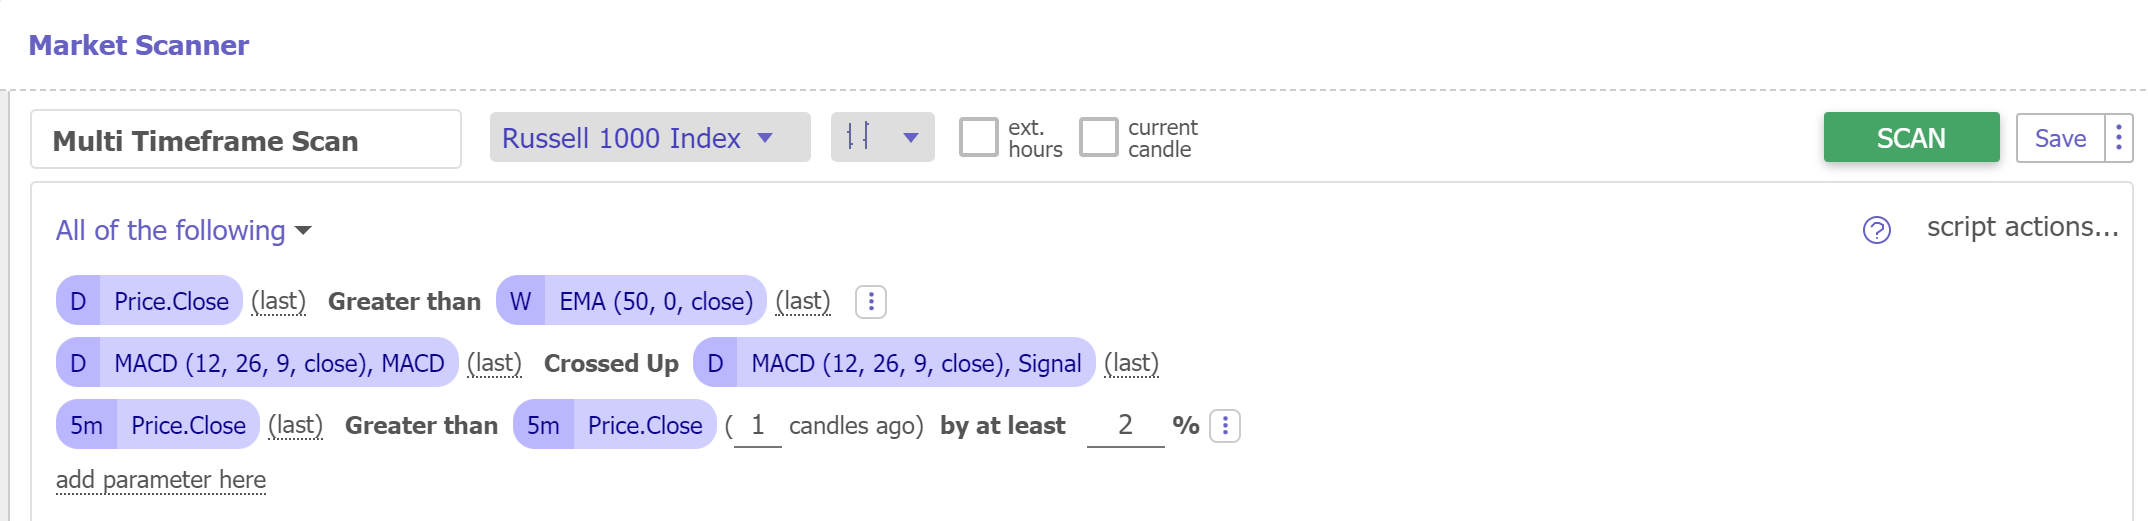
Task: Run the SCAN button
Action: 1910,138
